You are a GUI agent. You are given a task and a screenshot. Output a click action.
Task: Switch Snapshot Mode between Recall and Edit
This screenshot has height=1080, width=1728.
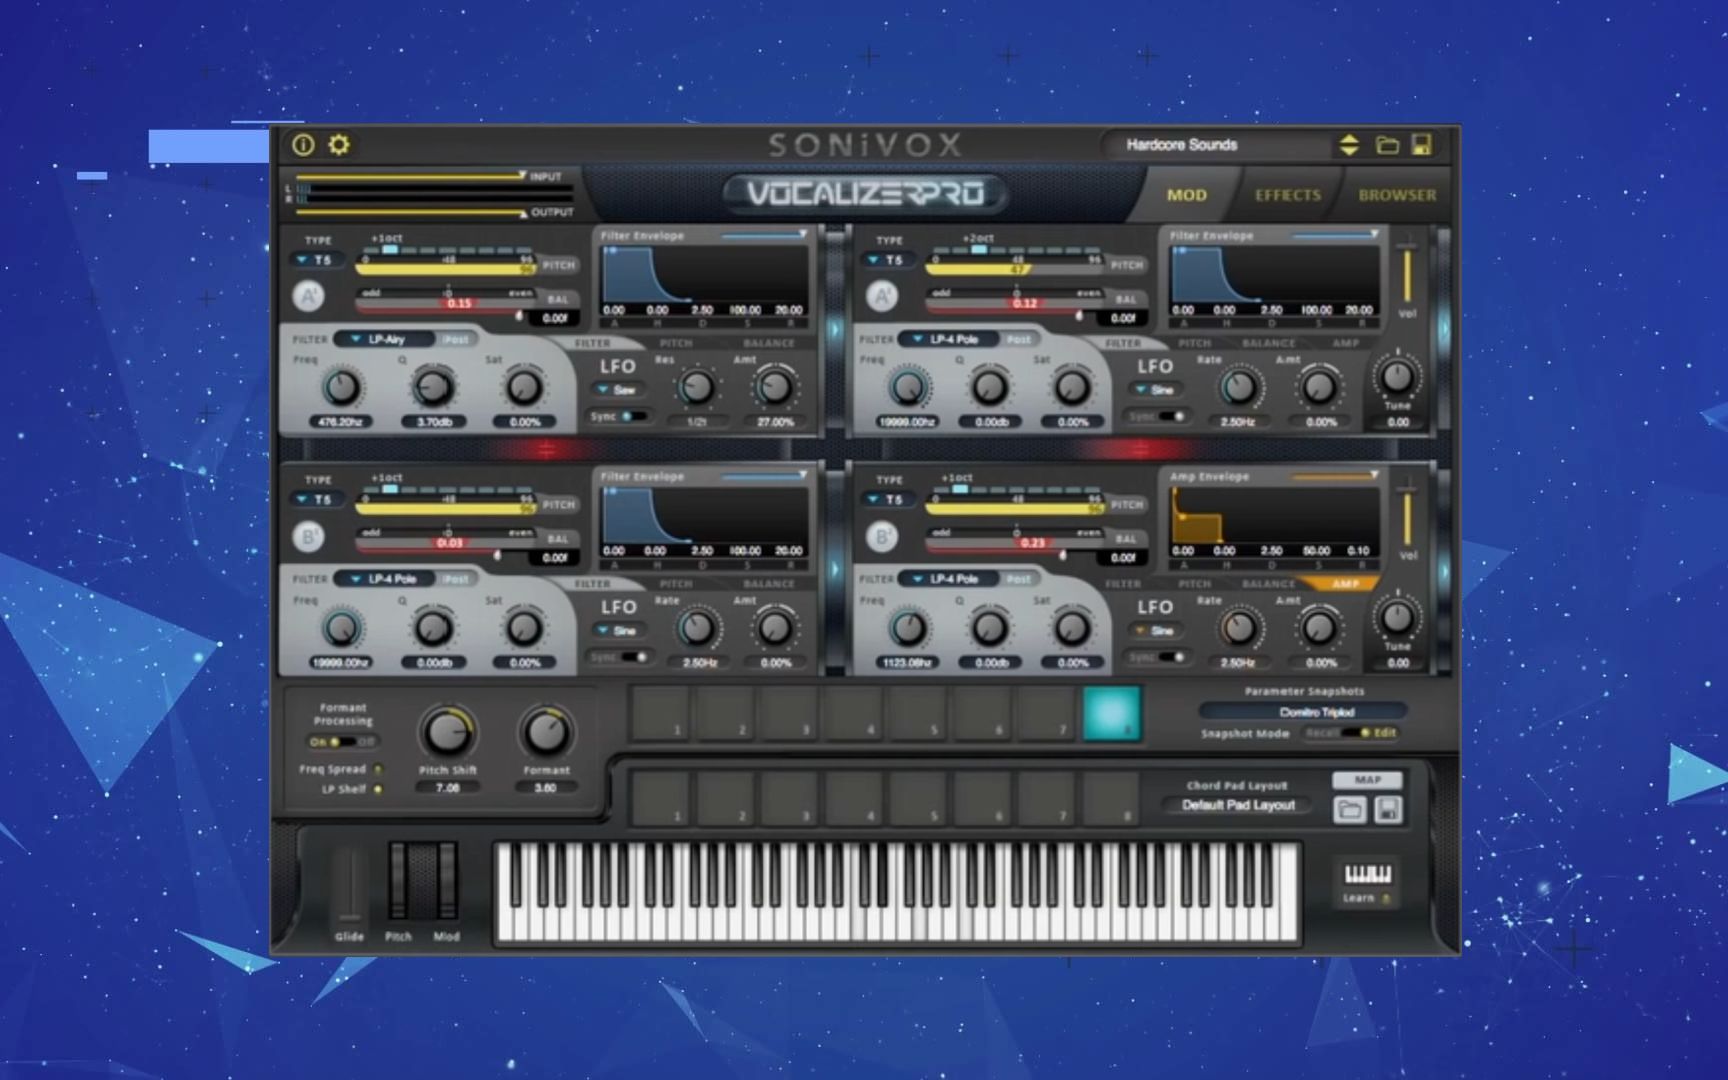pyautogui.click(x=1351, y=733)
